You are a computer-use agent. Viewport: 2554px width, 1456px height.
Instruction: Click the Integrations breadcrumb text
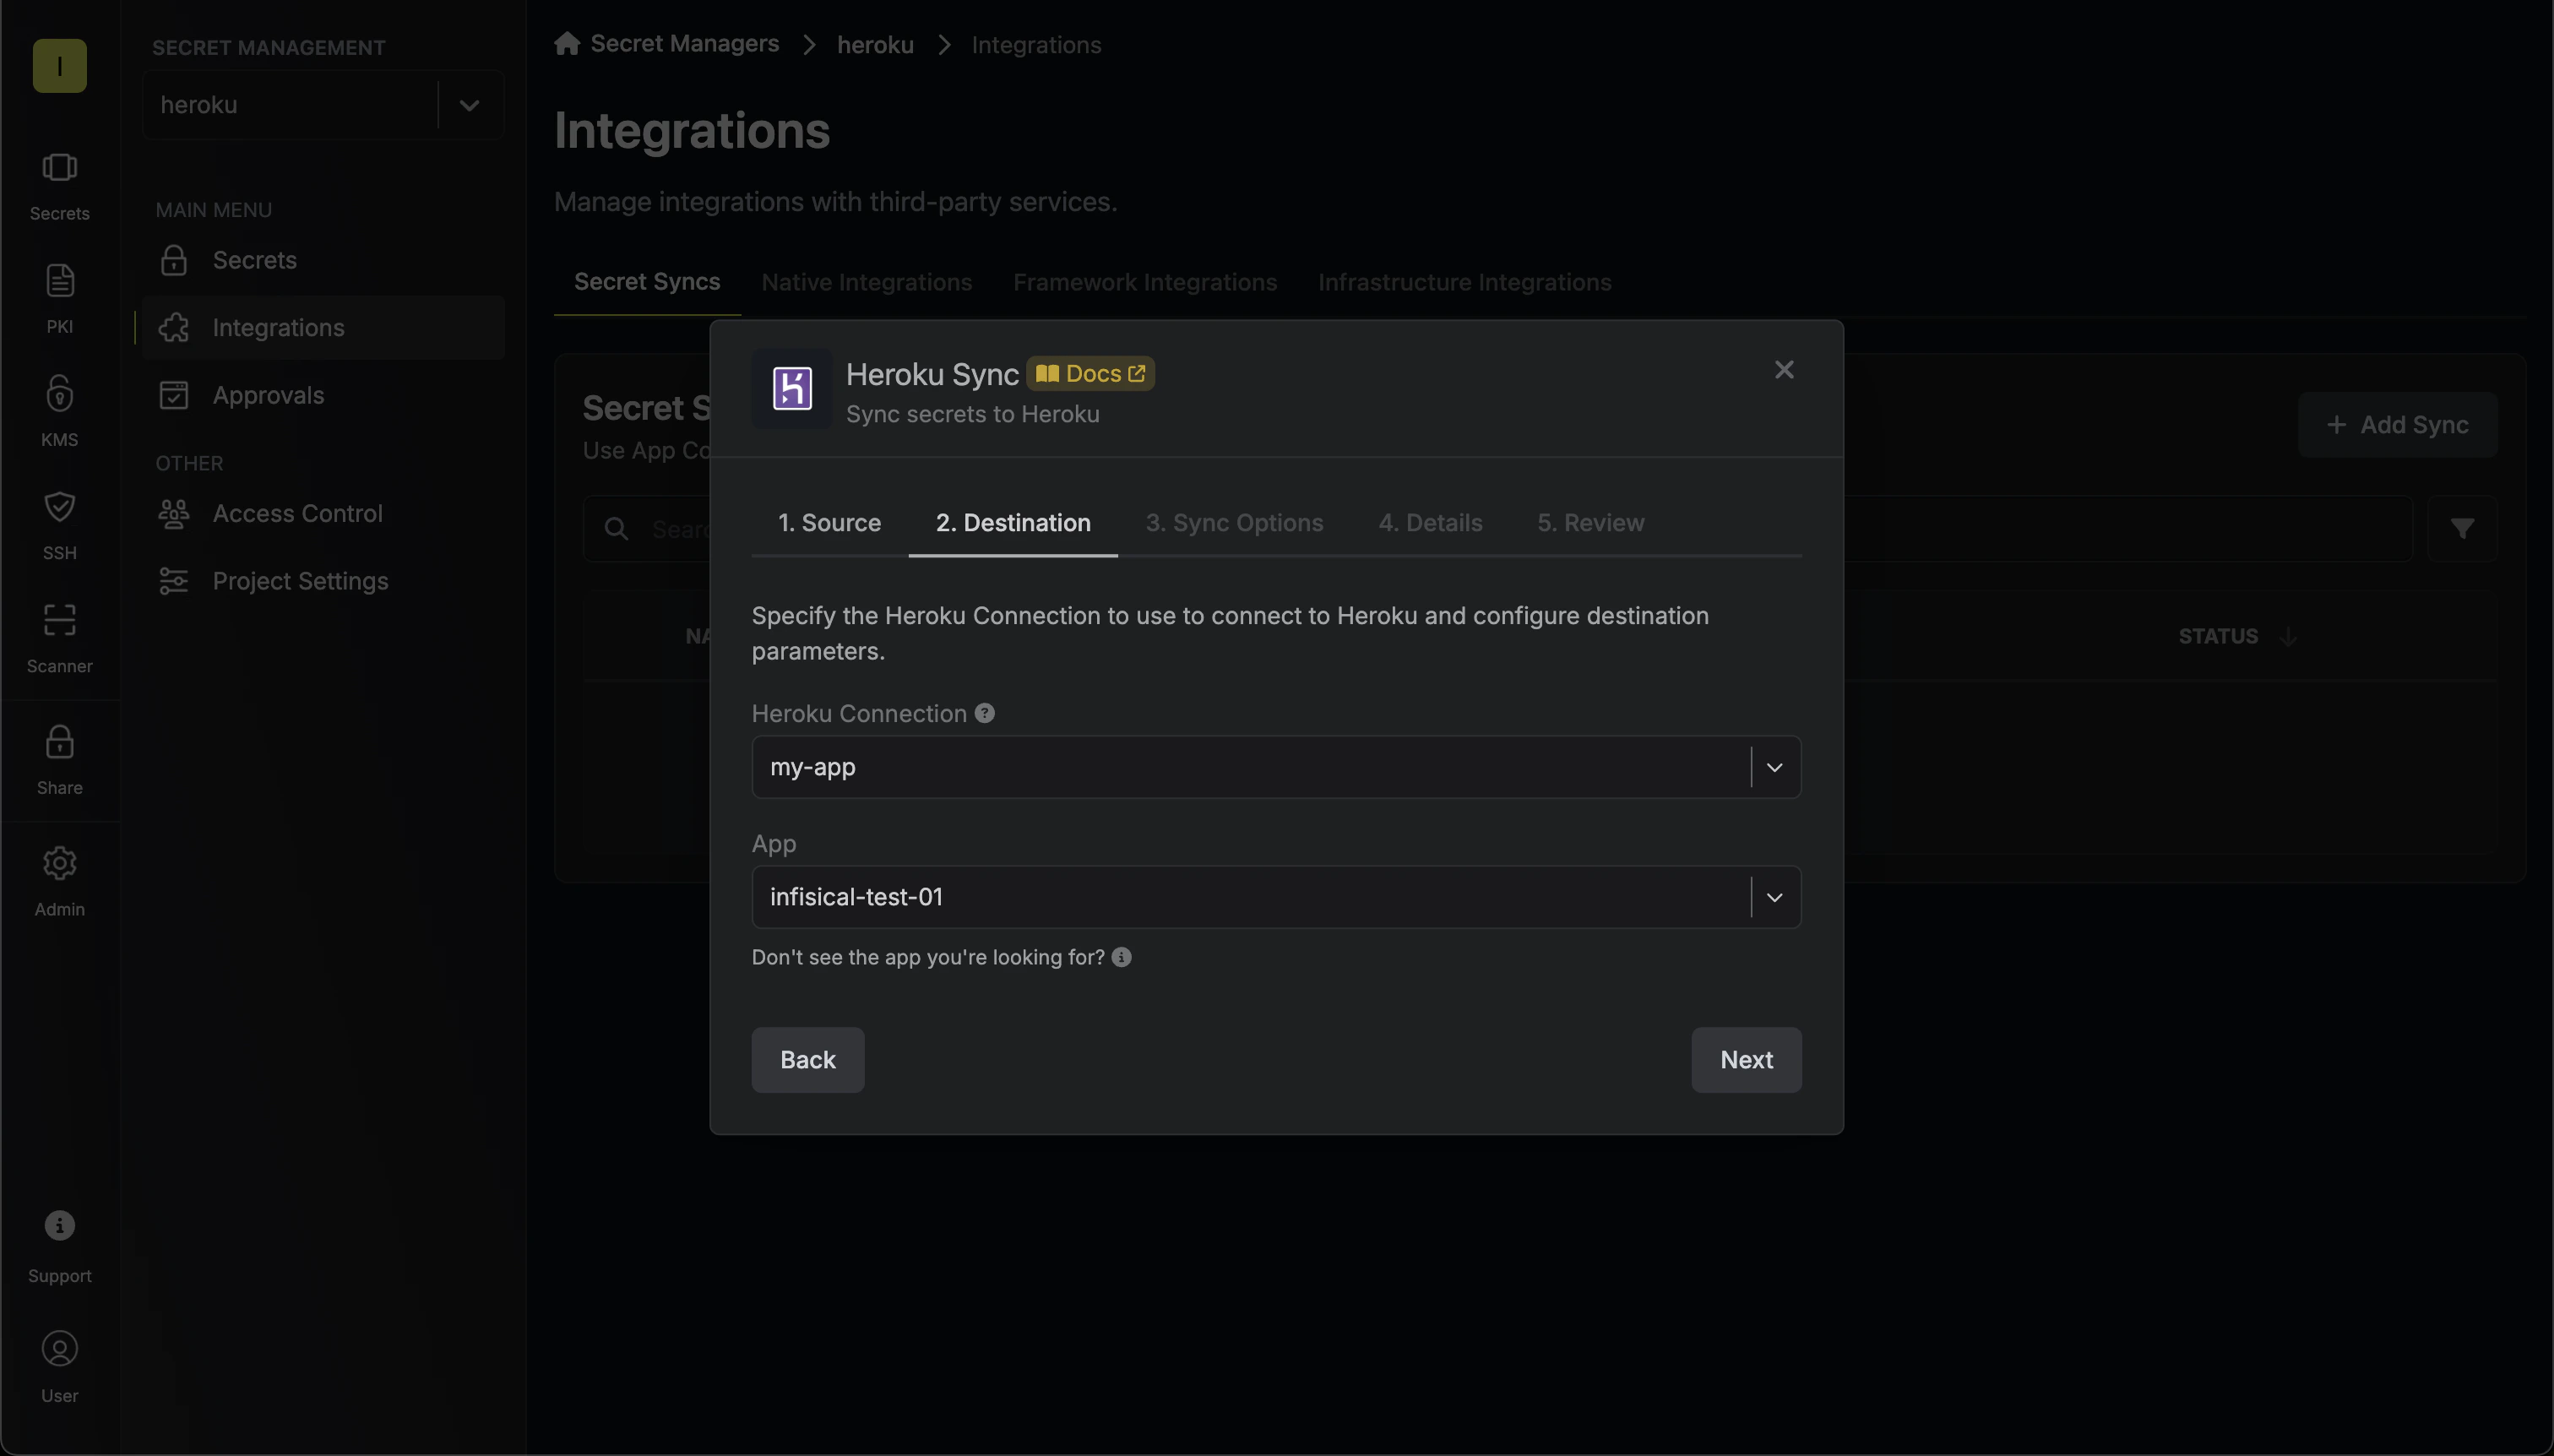[x=1036, y=45]
